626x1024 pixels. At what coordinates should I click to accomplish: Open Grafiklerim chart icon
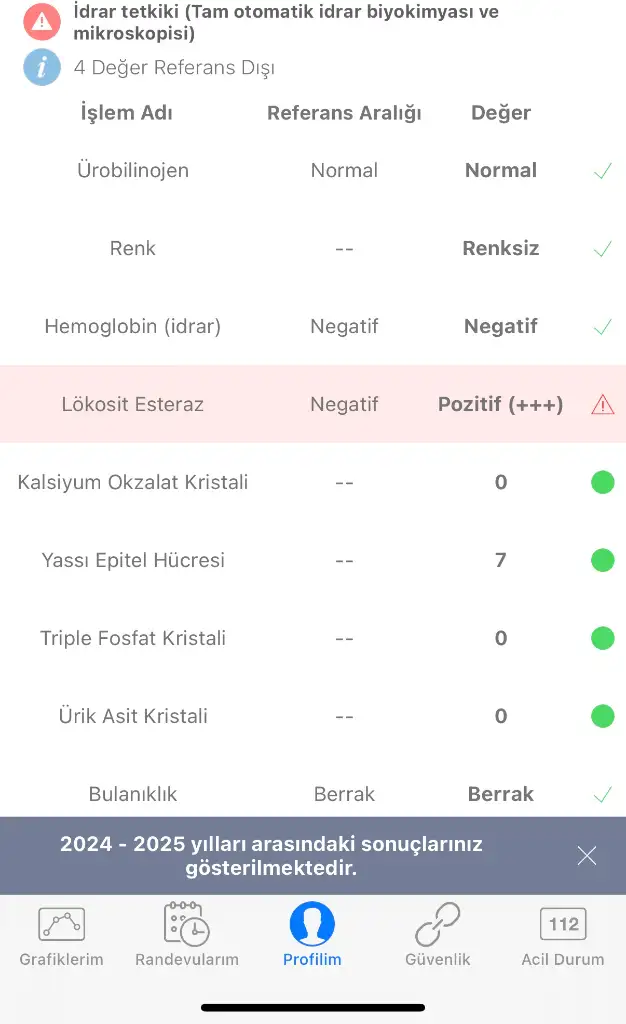[x=61, y=924]
